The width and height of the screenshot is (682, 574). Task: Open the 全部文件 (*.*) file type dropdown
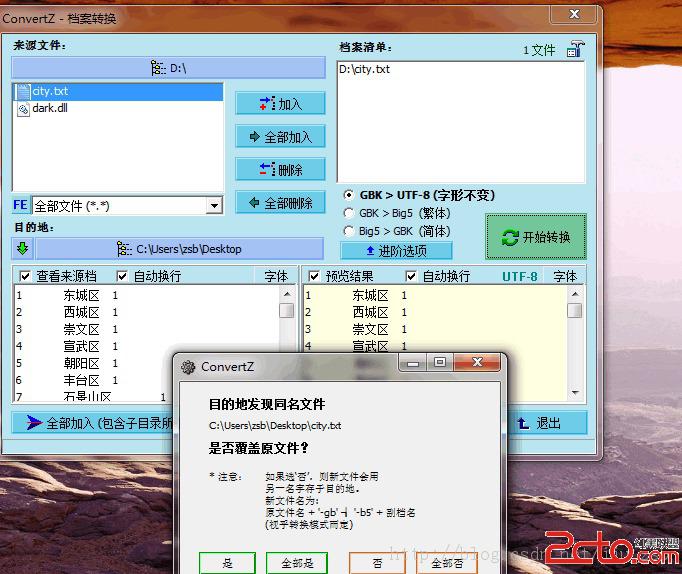point(214,205)
